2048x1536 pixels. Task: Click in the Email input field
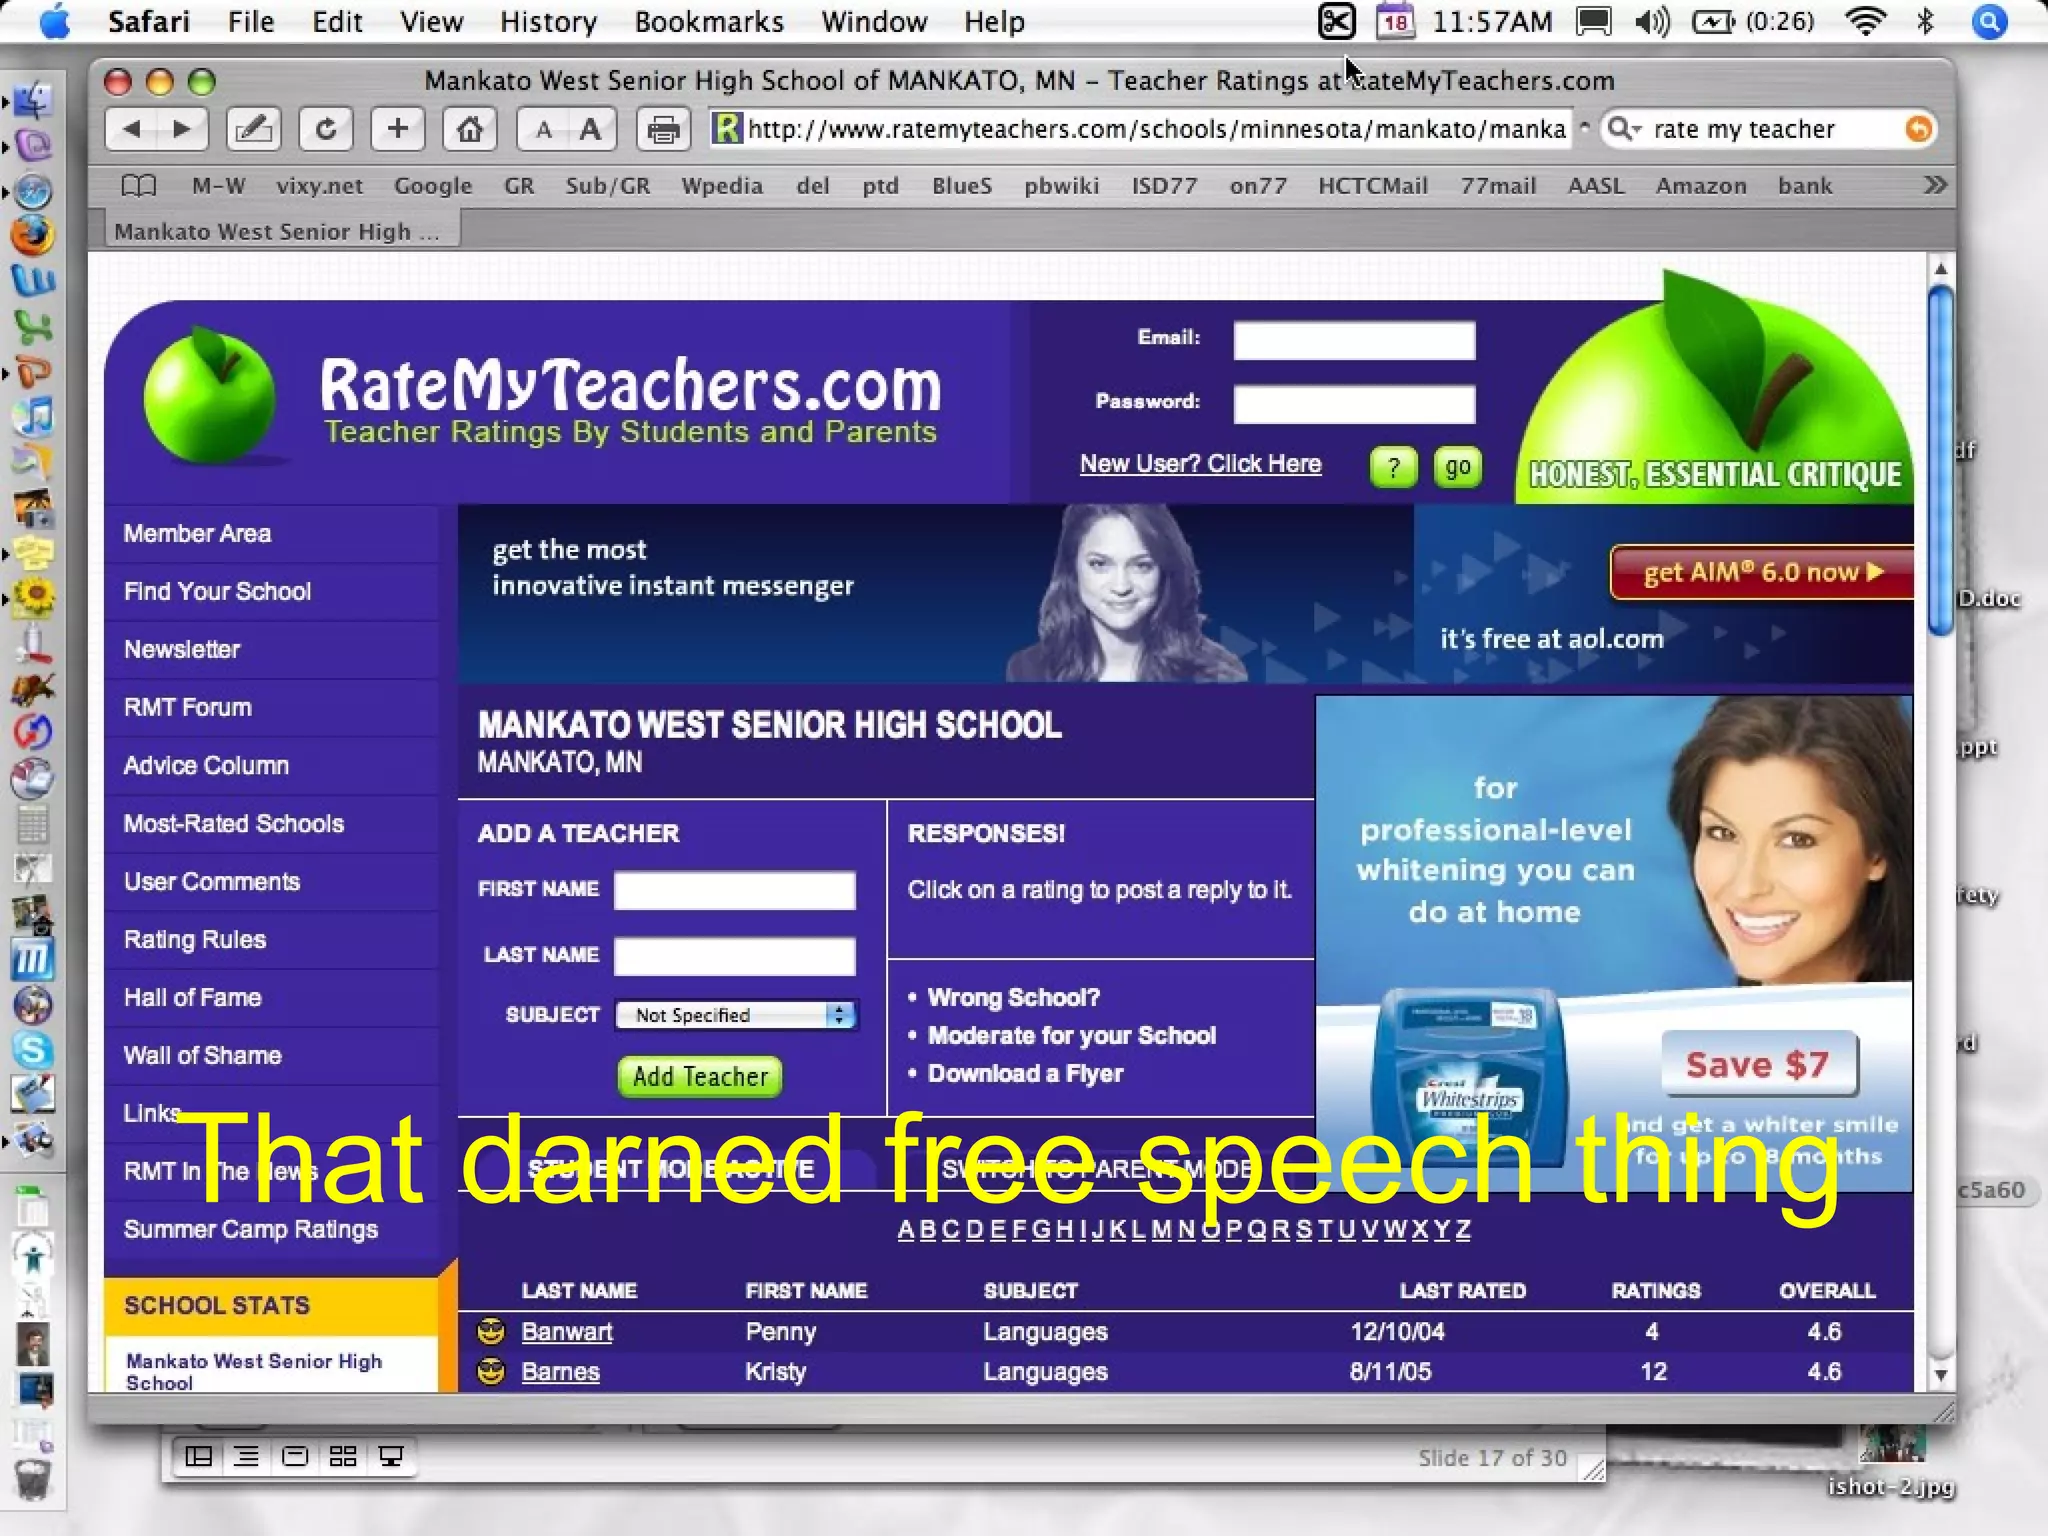1354,341
